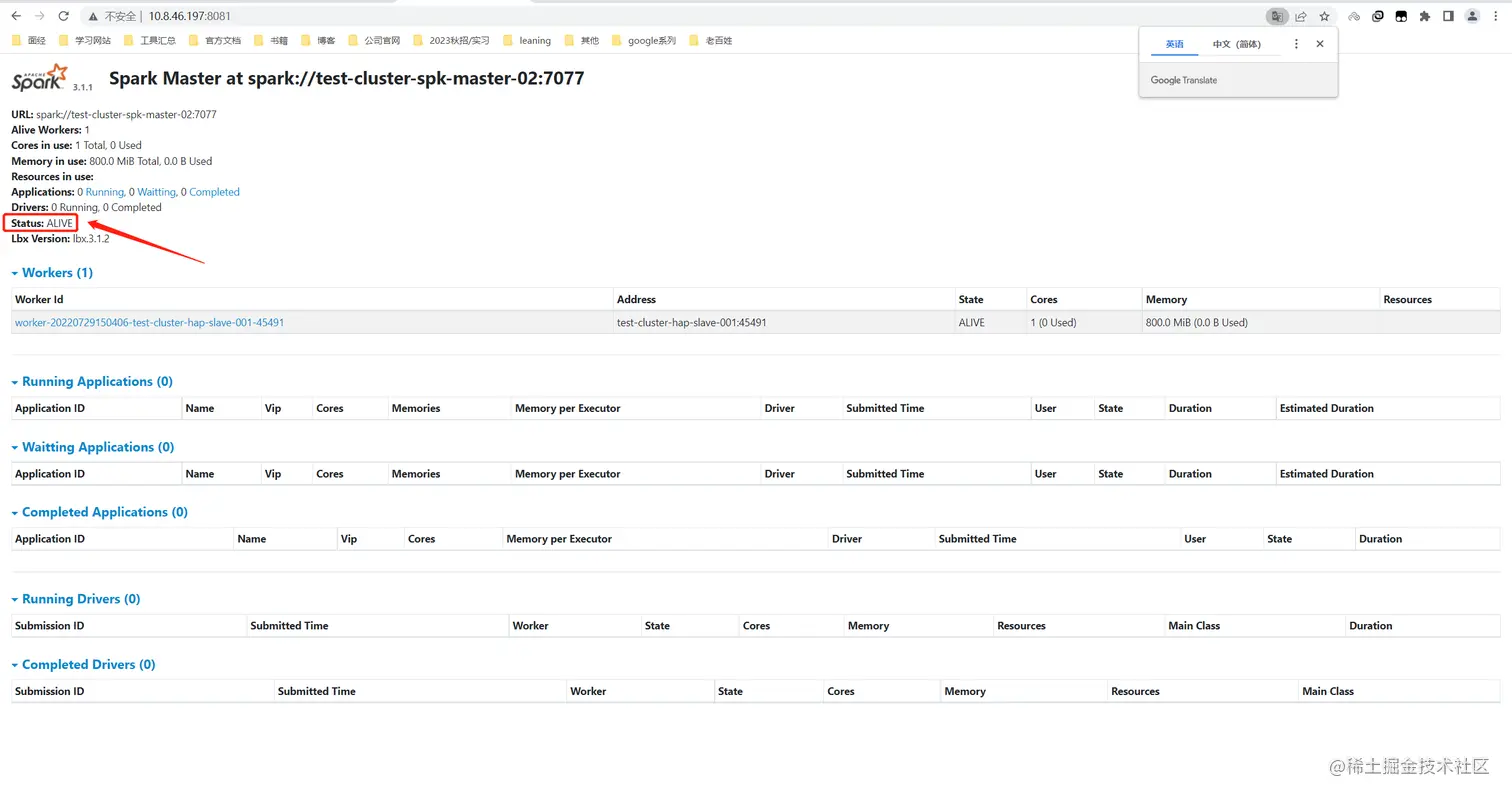
Task: Click the overlapping-squares extension icon
Action: coord(1378,16)
